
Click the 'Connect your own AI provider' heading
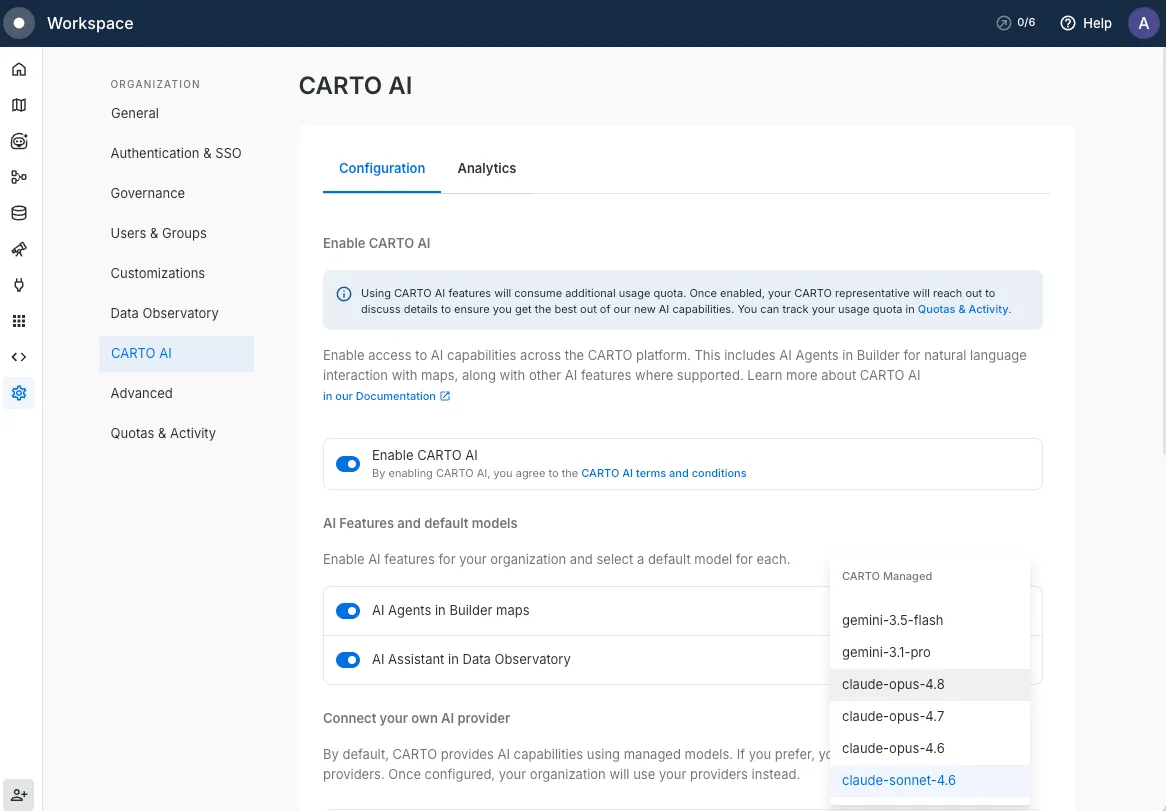tap(416, 719)
